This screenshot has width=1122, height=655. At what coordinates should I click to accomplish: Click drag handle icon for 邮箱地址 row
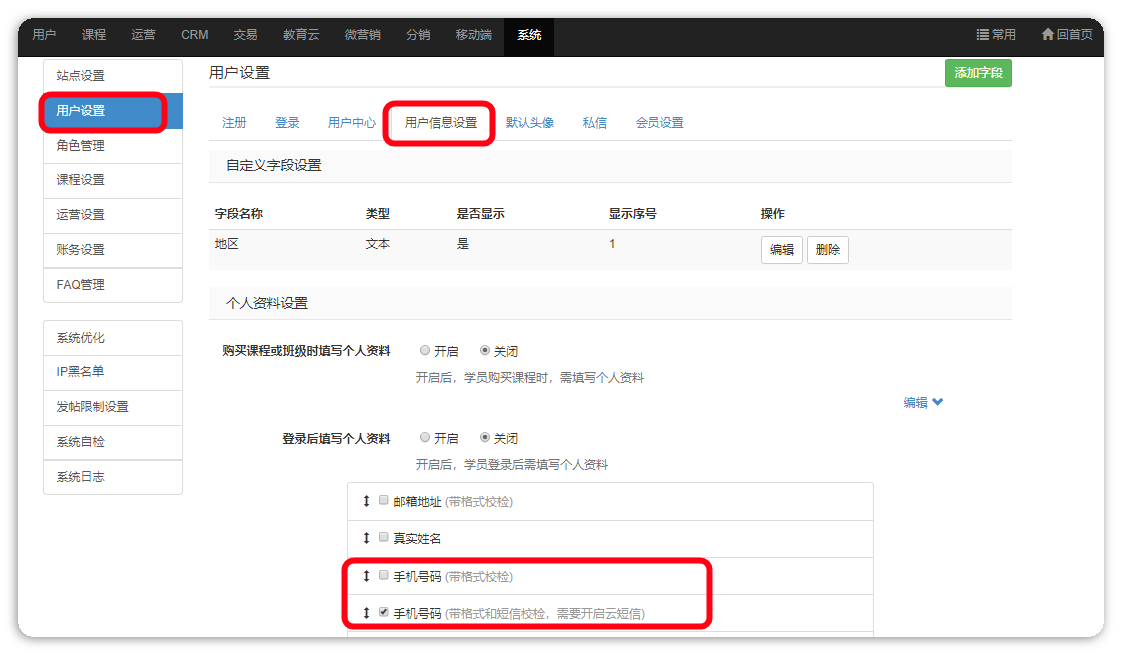click(366, 501)
